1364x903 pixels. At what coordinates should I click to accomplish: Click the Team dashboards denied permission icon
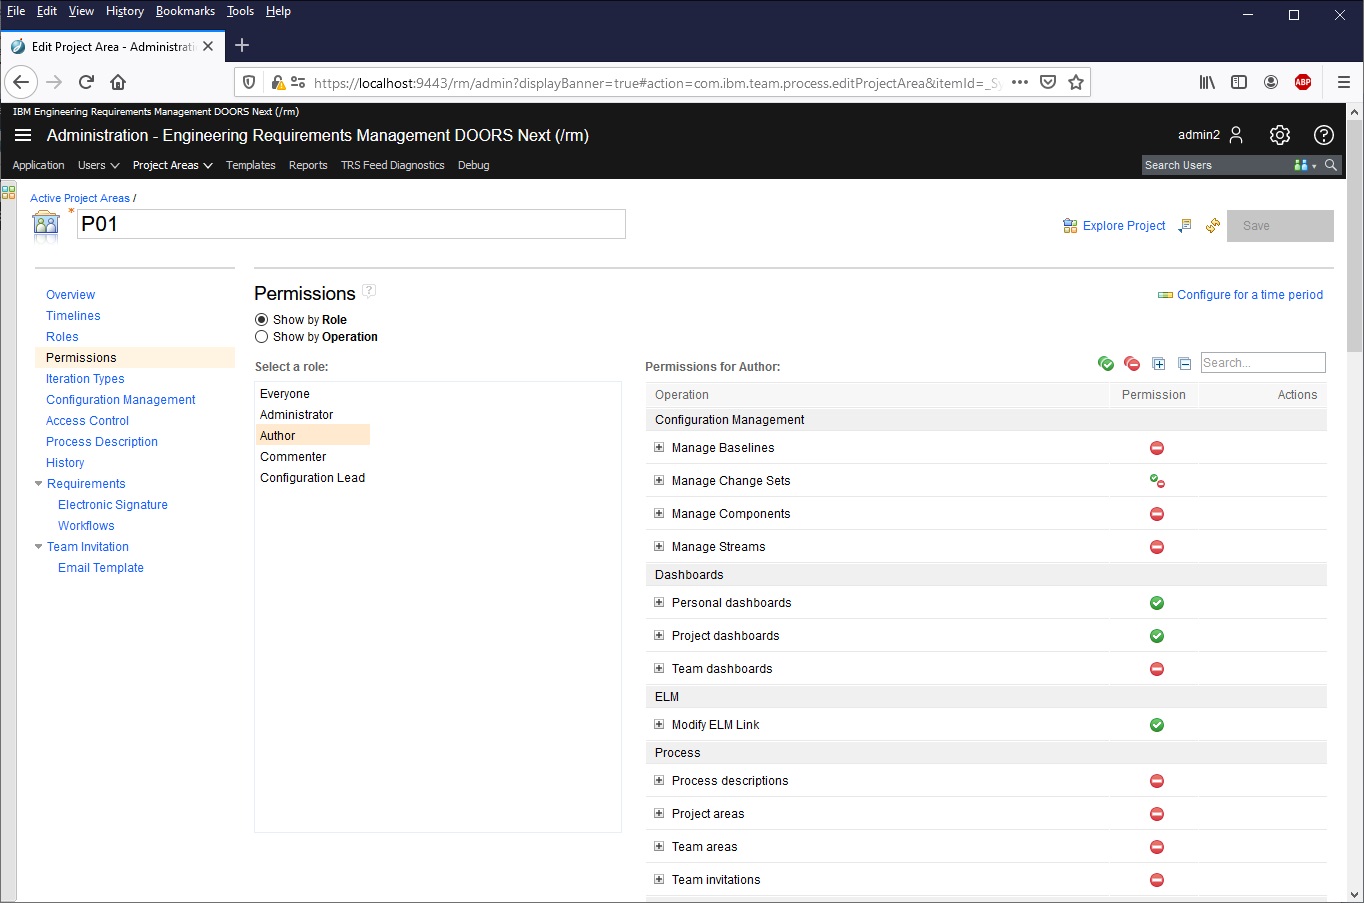coord(1157,669)
